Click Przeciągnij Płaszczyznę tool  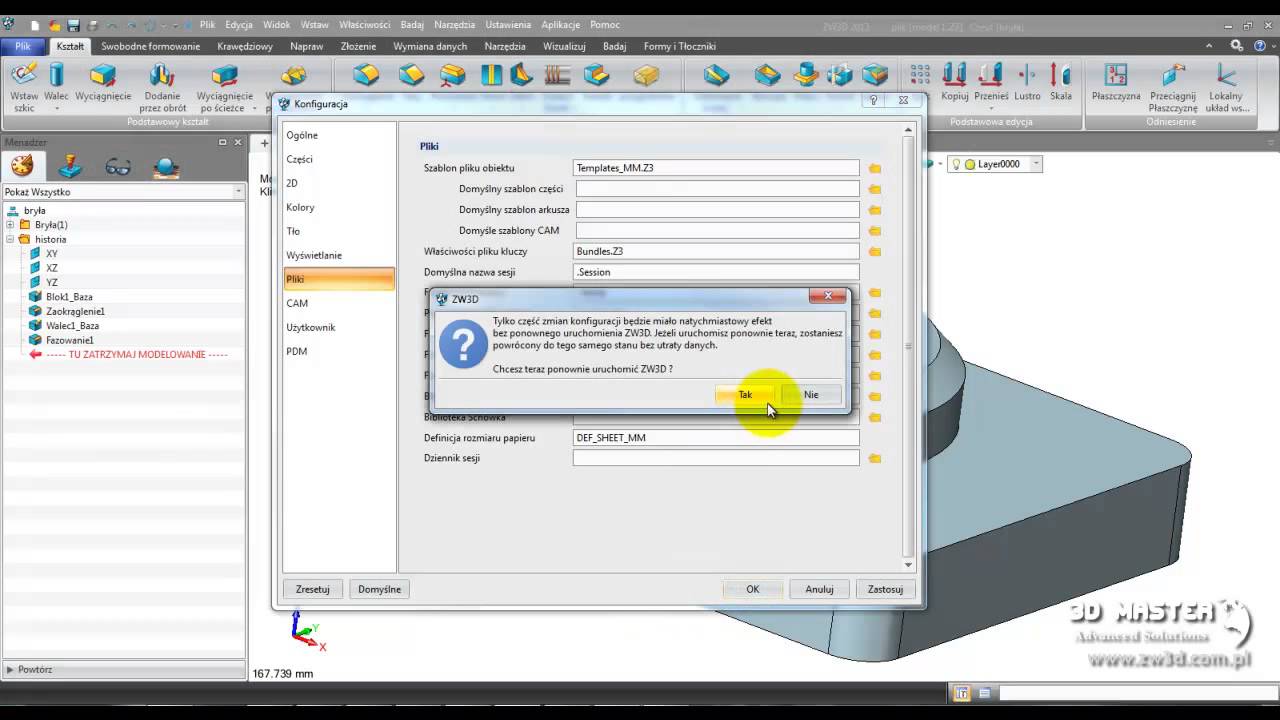(1173, 87)
